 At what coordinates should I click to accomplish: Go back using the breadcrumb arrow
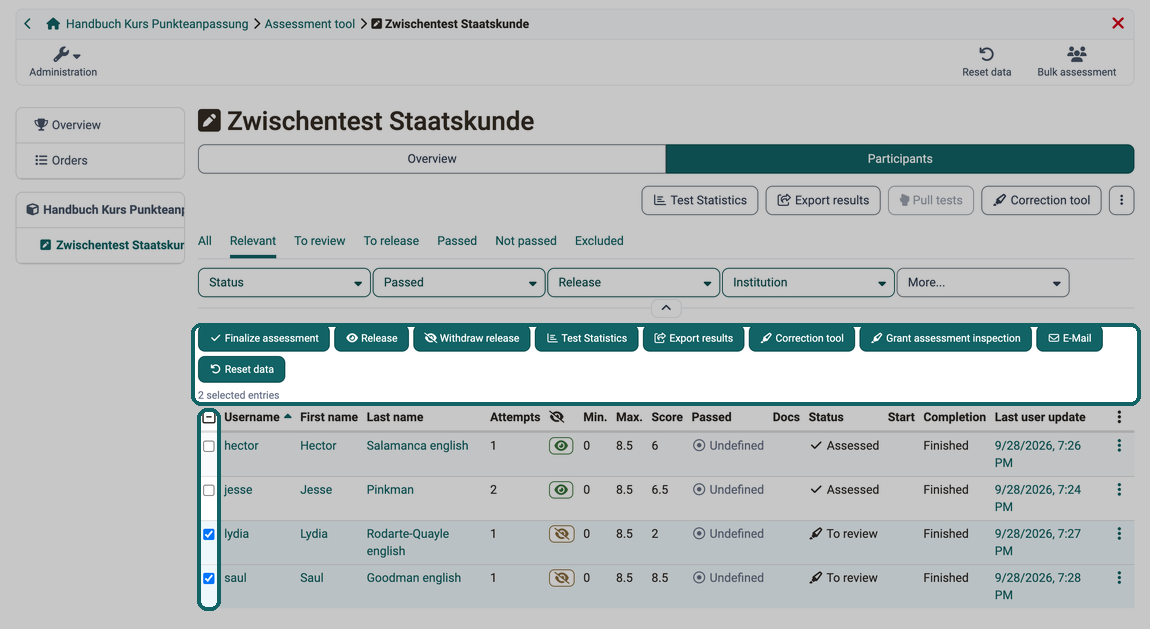click(27, 23)
